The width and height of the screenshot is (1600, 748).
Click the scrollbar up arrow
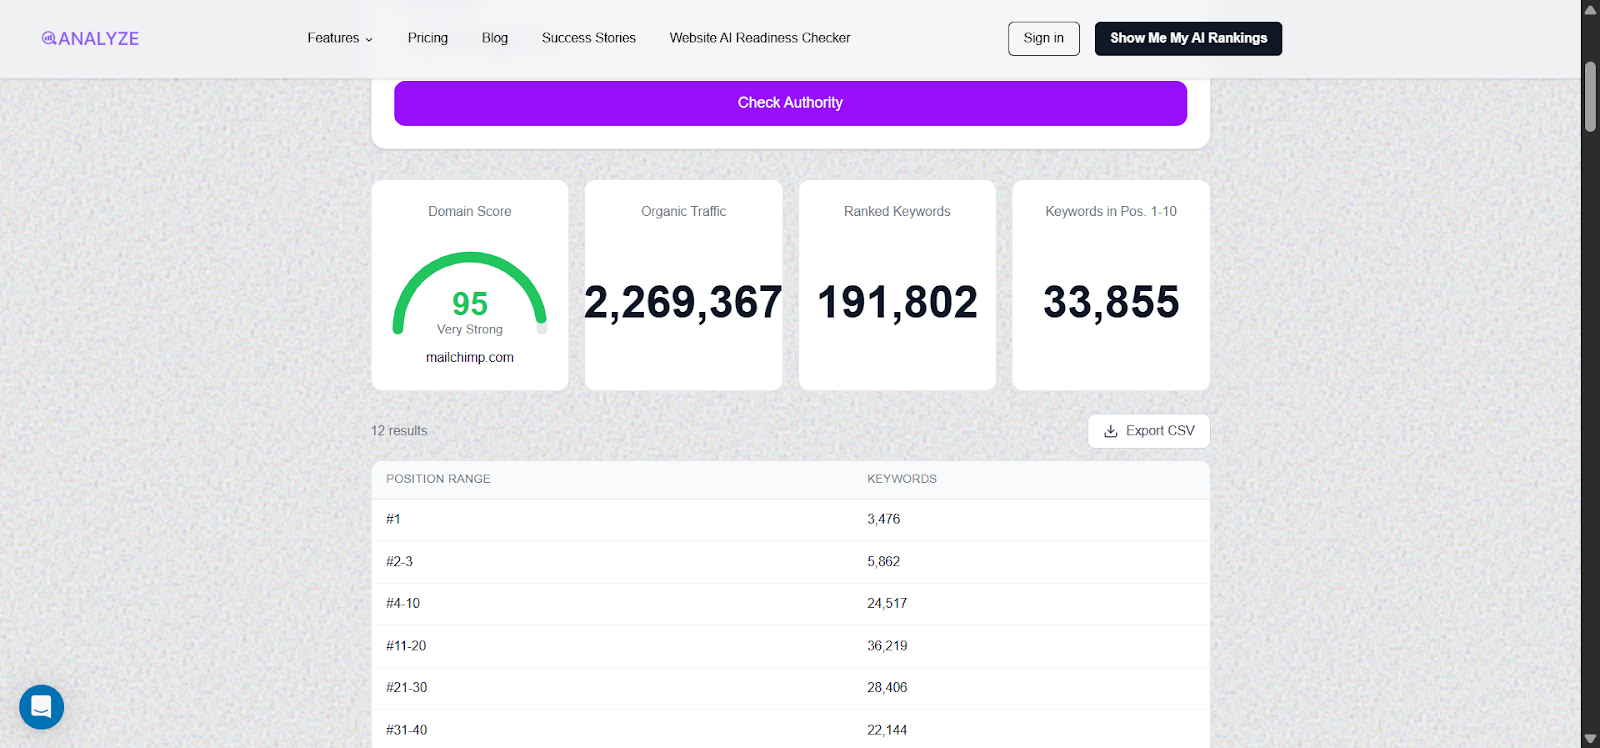1590,9
